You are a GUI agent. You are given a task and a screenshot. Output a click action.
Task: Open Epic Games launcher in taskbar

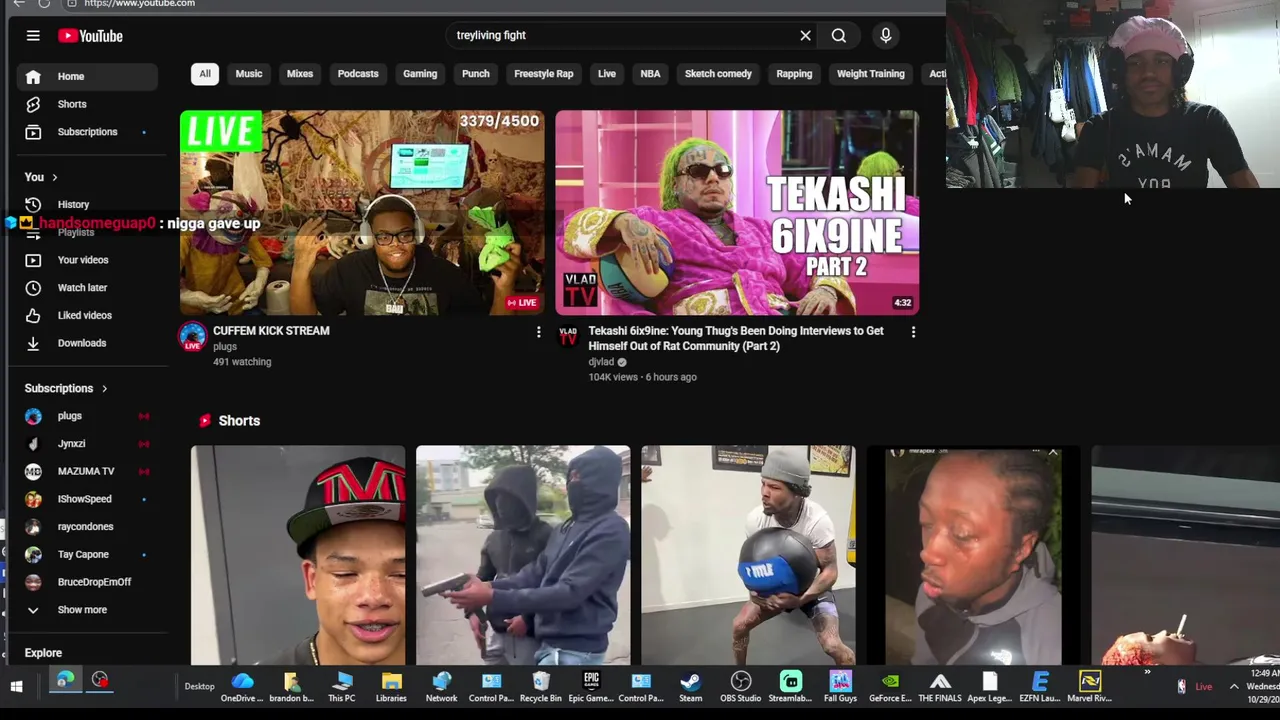click(591, 686)
